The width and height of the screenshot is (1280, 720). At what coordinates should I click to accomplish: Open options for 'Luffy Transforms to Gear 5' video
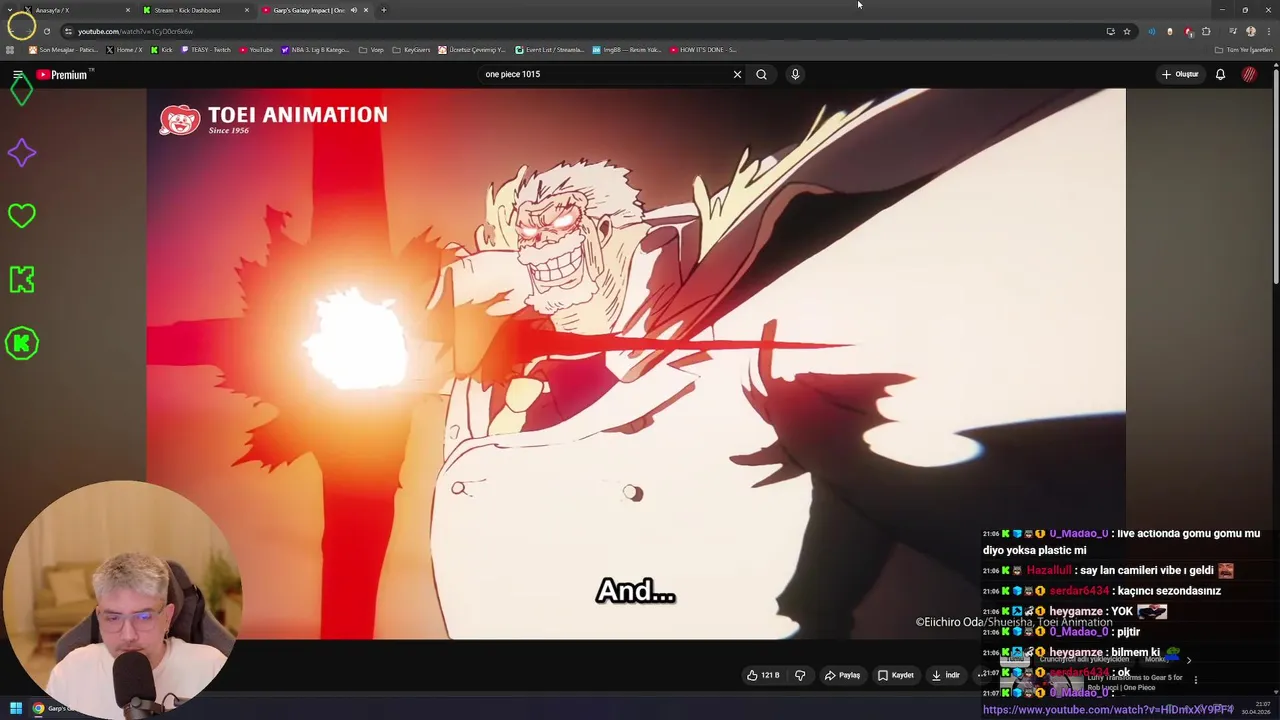[x=1195, y=680]
